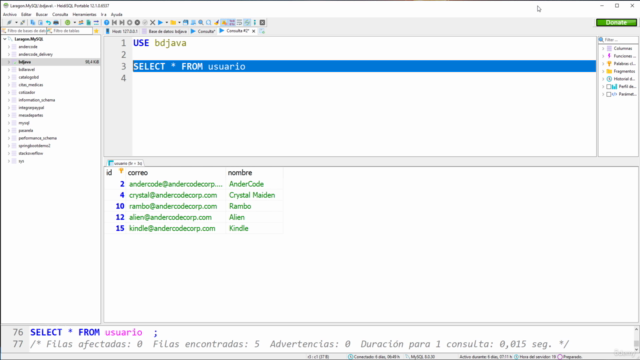Image resolution: width=640 pixels, height=360 pixels.
Task: Sort by the nombre column header
Action: point(254,173)
